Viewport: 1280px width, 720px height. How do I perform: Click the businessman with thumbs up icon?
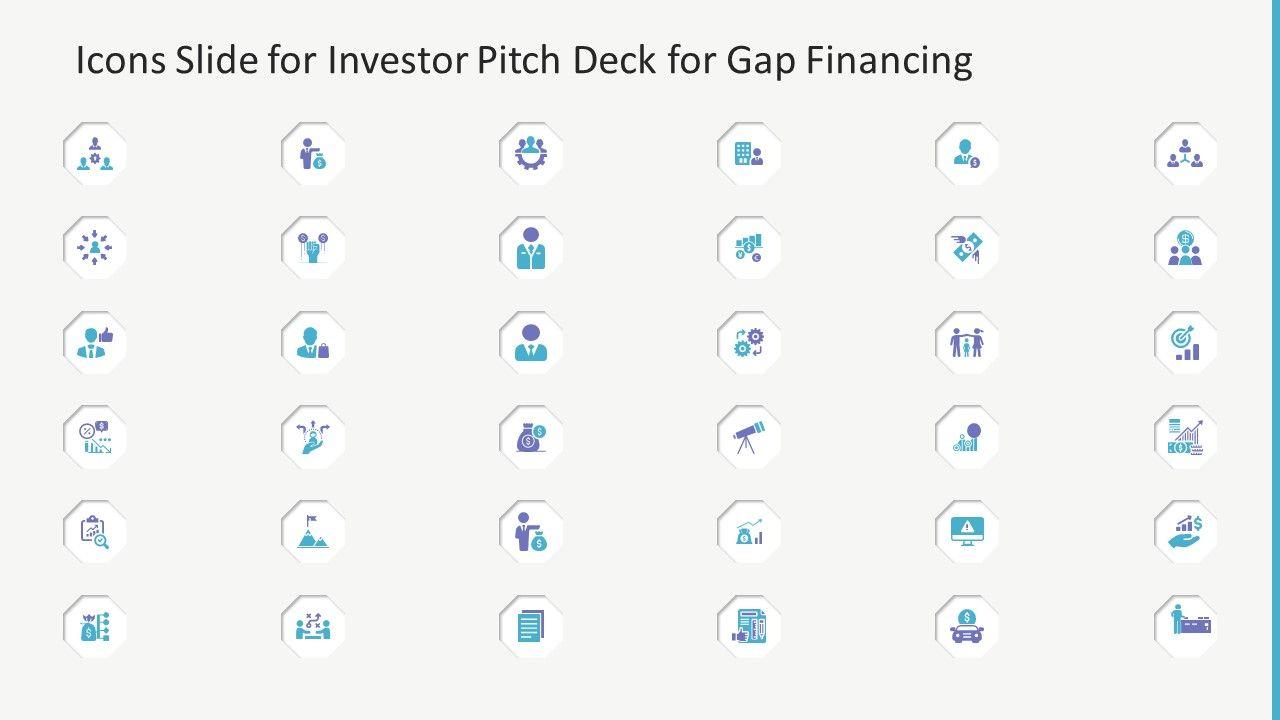[x=95, y=342]
